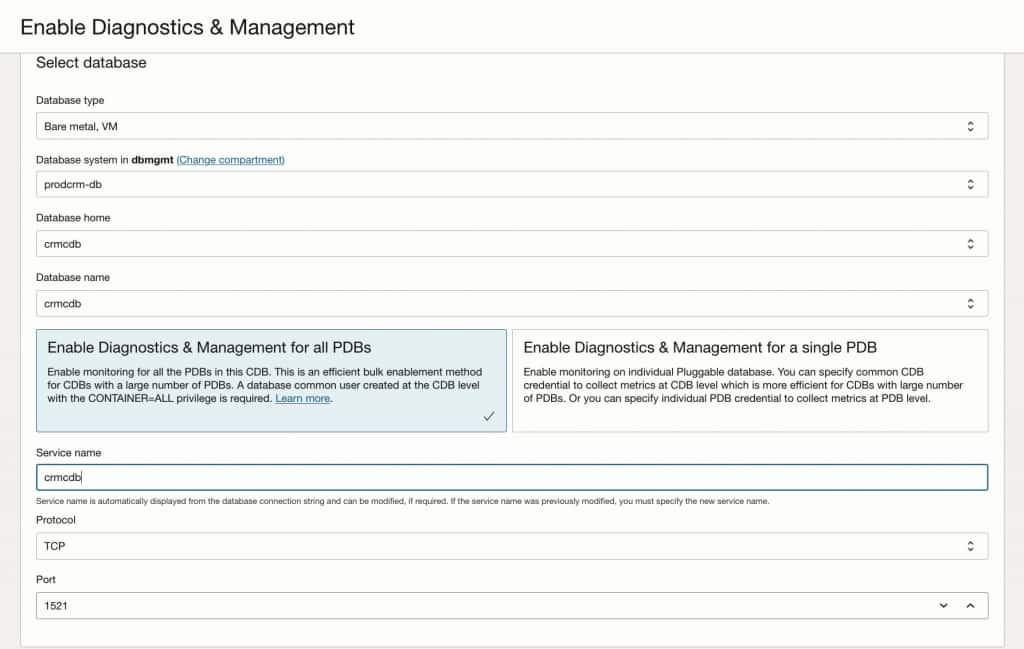Screen dimensions: 1024x649
Task: Click the Database name selector arrows icon
Action: coord(969,303)
